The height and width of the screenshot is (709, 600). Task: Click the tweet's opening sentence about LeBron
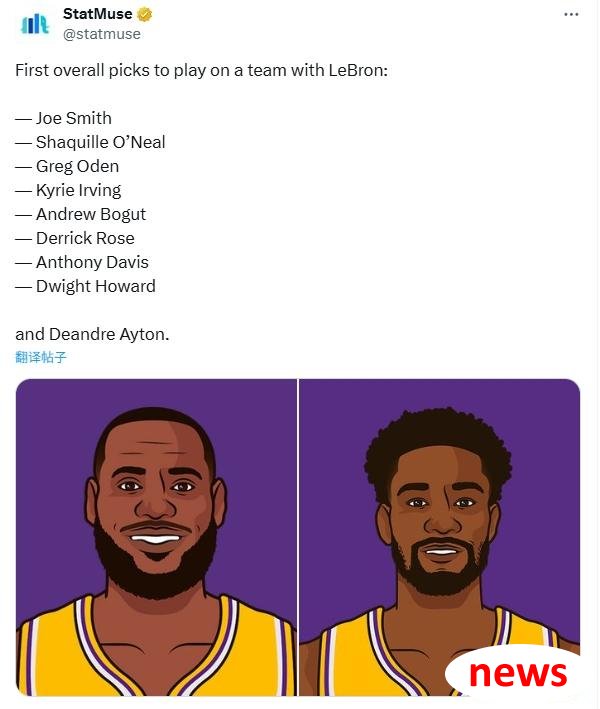pyautogui.click(x=202, y=71)
